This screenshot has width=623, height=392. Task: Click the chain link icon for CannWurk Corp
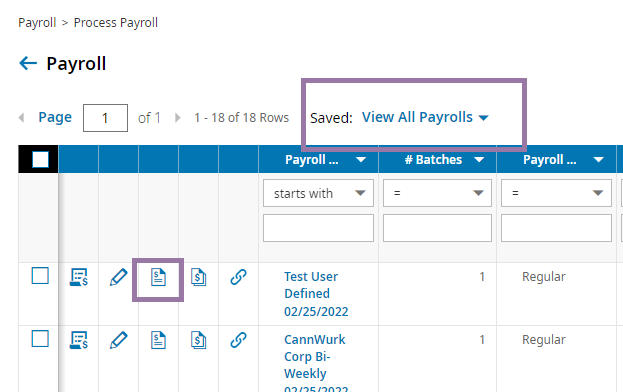238,340
